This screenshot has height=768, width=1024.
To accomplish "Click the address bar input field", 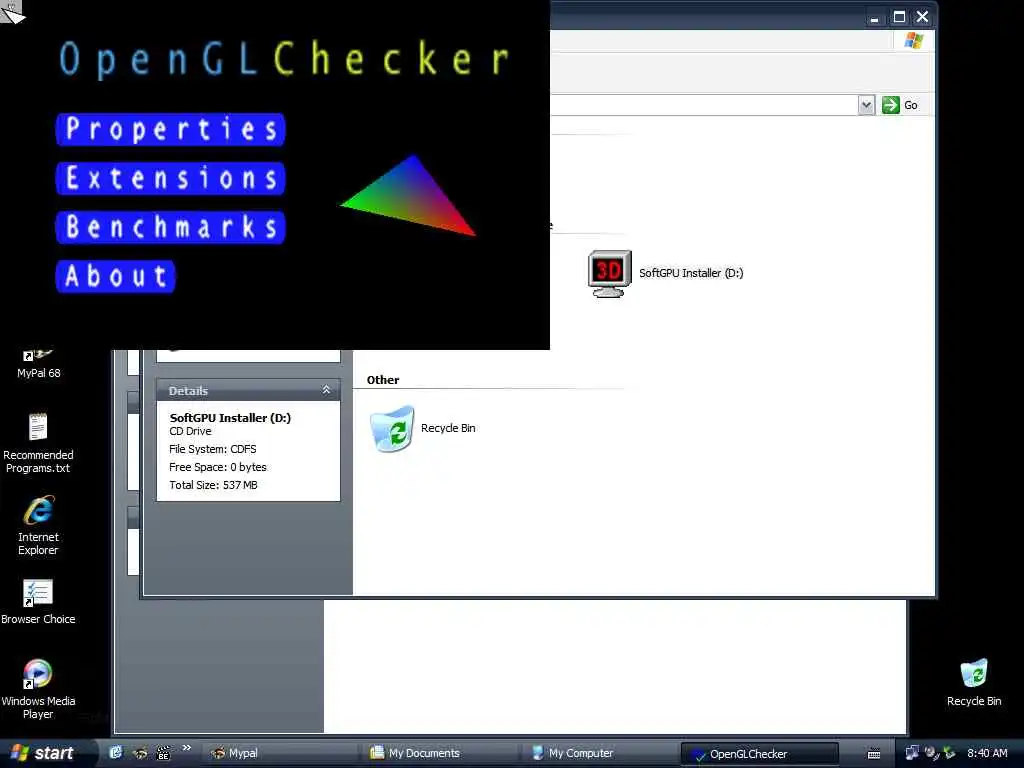I will 703,105.
